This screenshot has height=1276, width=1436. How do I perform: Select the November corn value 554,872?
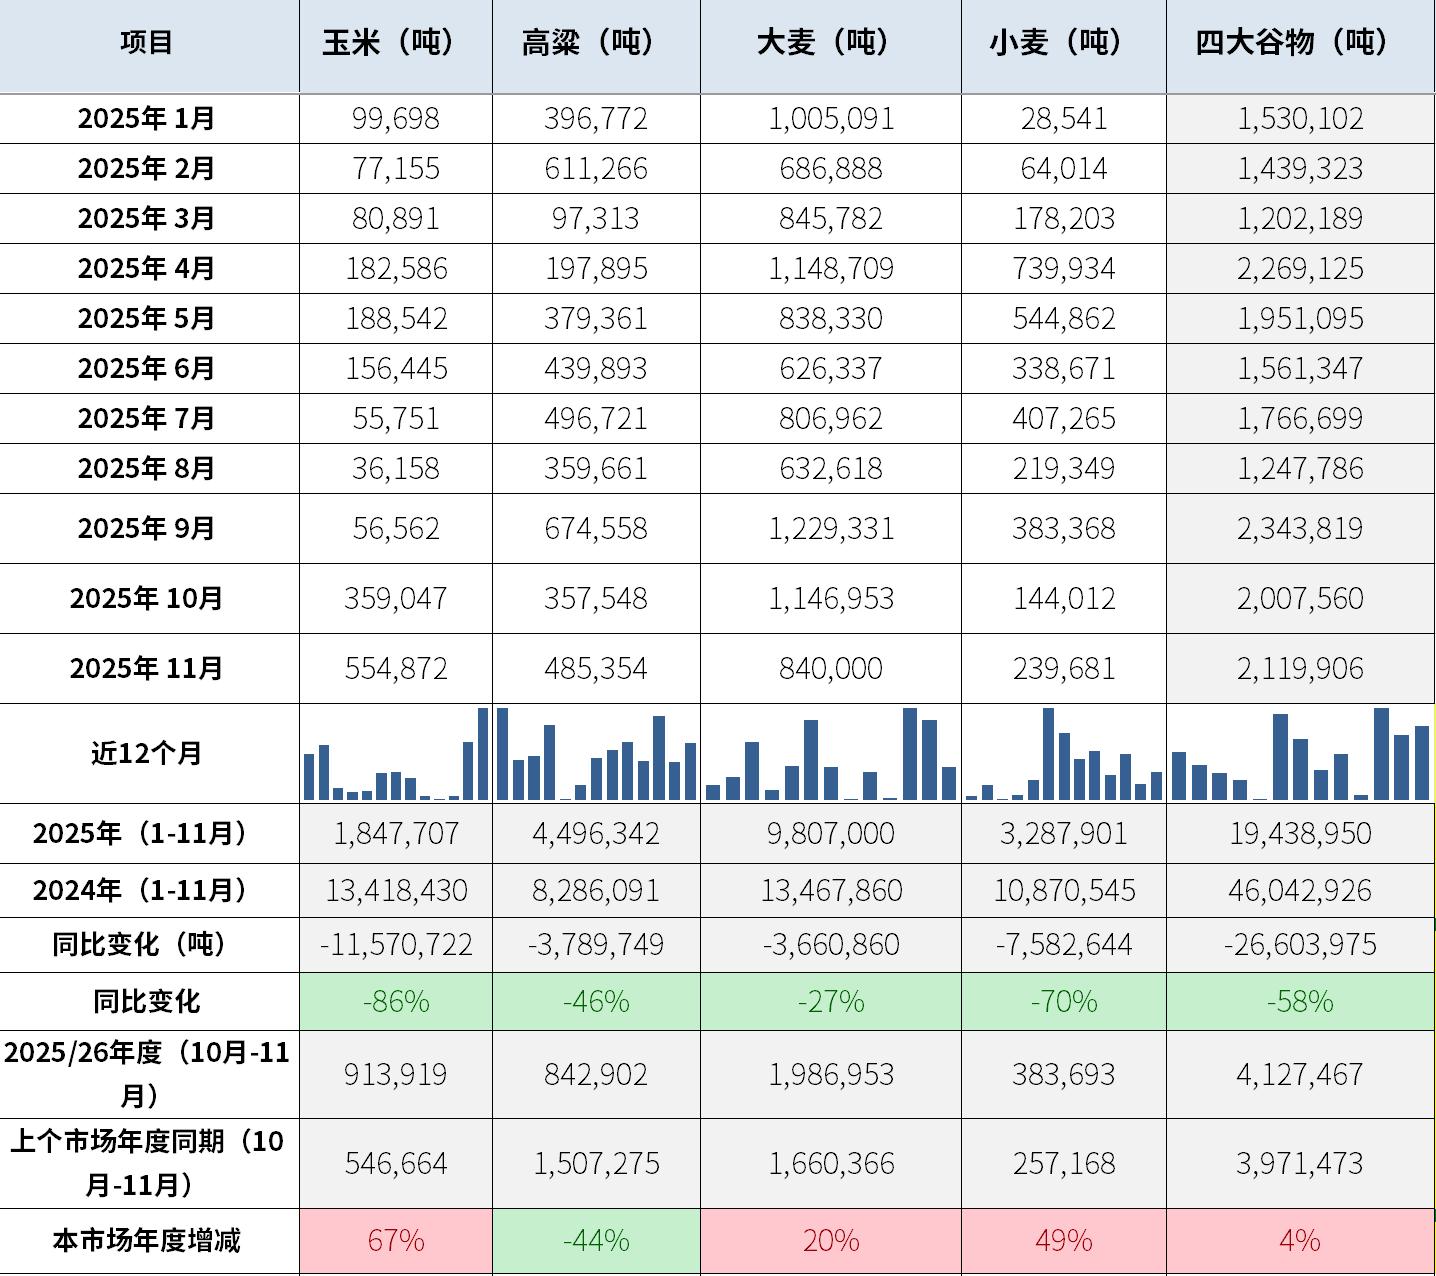click(x=396, y=668)
